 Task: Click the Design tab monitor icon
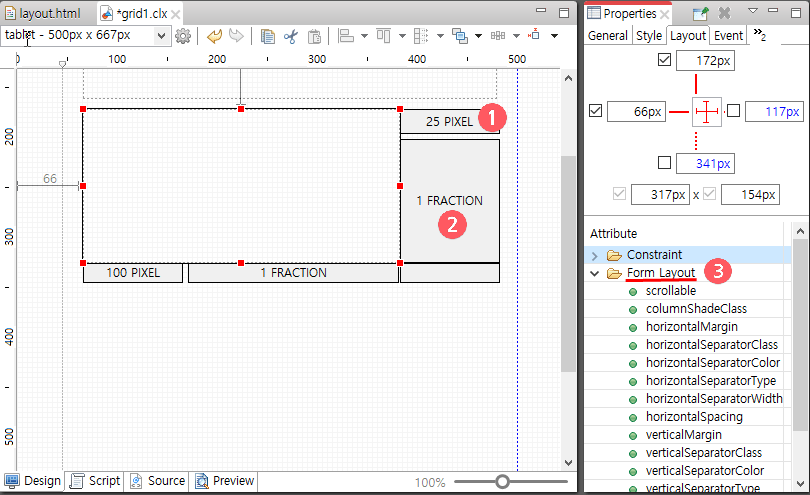12,481
